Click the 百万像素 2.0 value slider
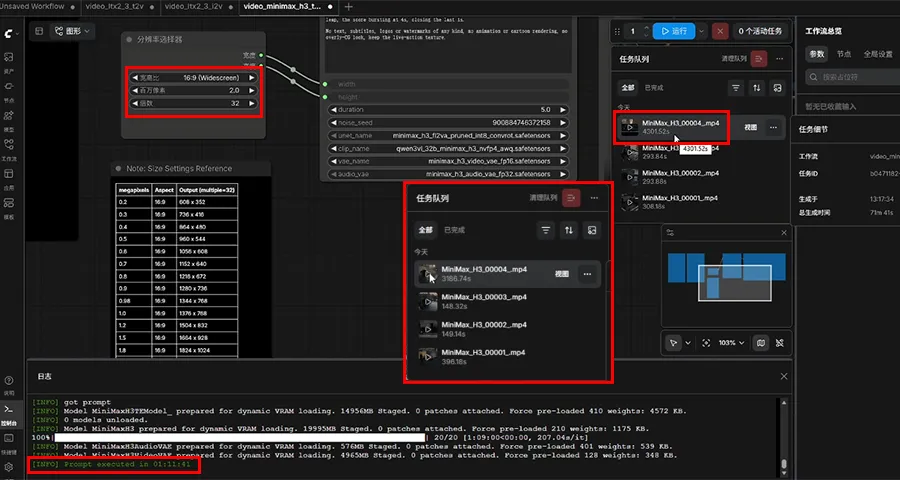900x480 pixels. [193, 91]
